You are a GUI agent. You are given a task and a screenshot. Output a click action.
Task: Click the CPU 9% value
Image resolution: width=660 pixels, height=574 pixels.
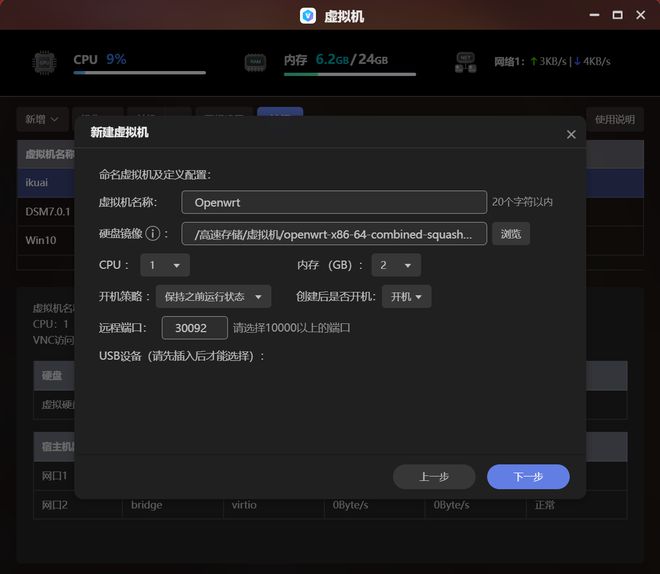100,59
